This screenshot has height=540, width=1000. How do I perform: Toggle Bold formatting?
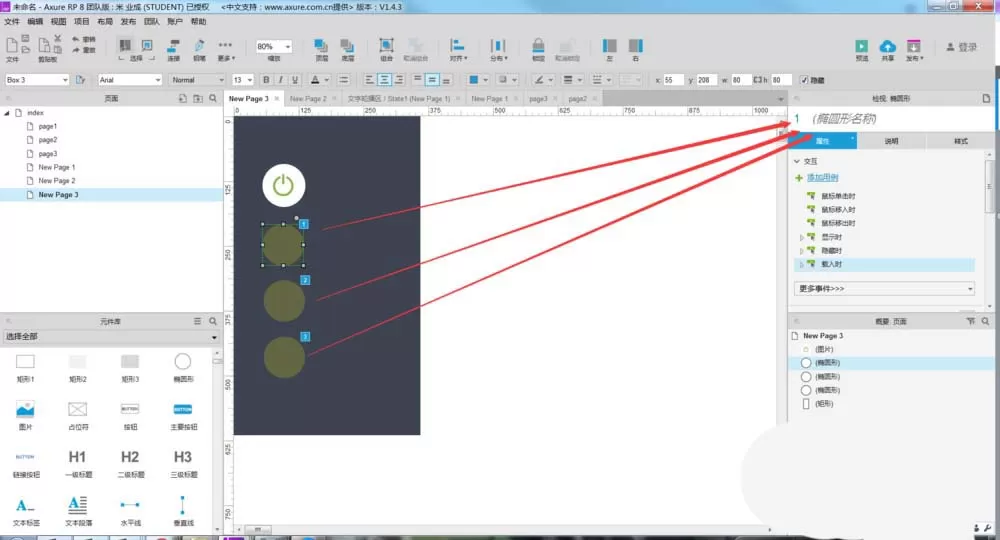[266, 80]
